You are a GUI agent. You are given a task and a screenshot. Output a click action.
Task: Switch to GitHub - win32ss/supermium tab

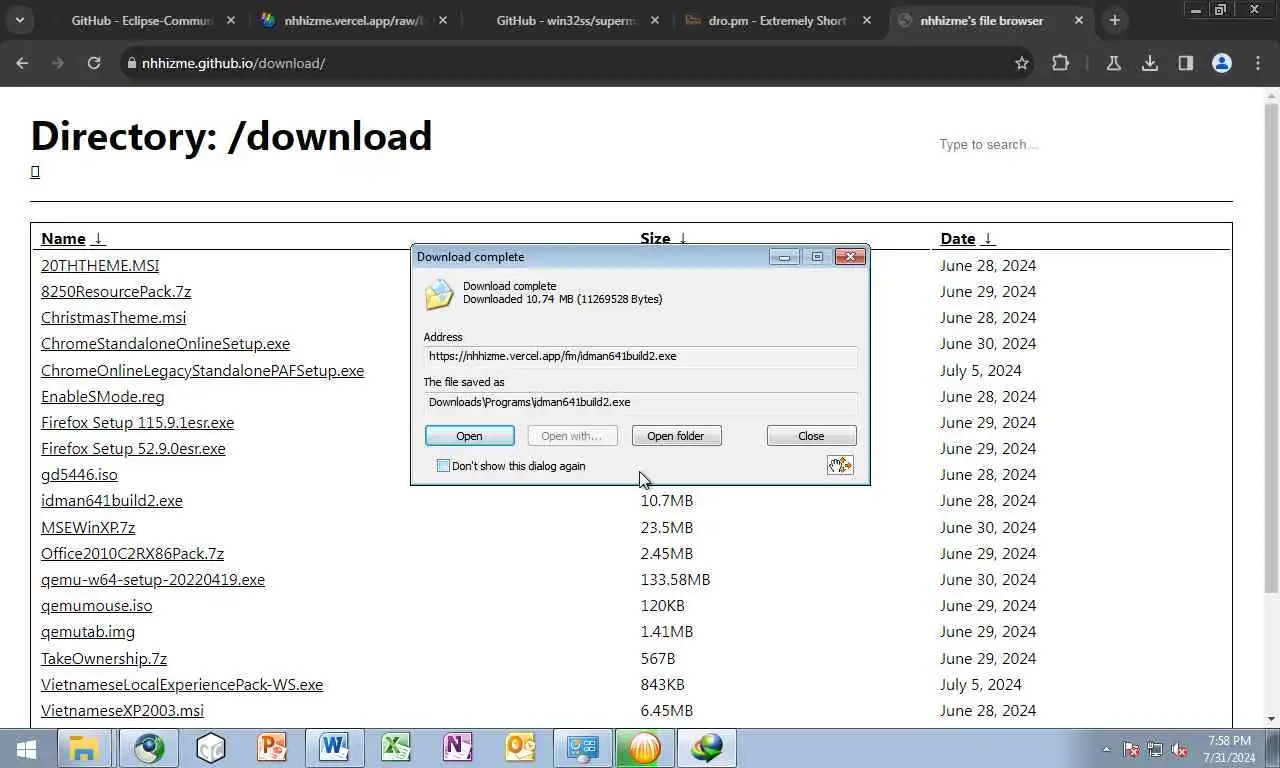(x=565, y=20)
